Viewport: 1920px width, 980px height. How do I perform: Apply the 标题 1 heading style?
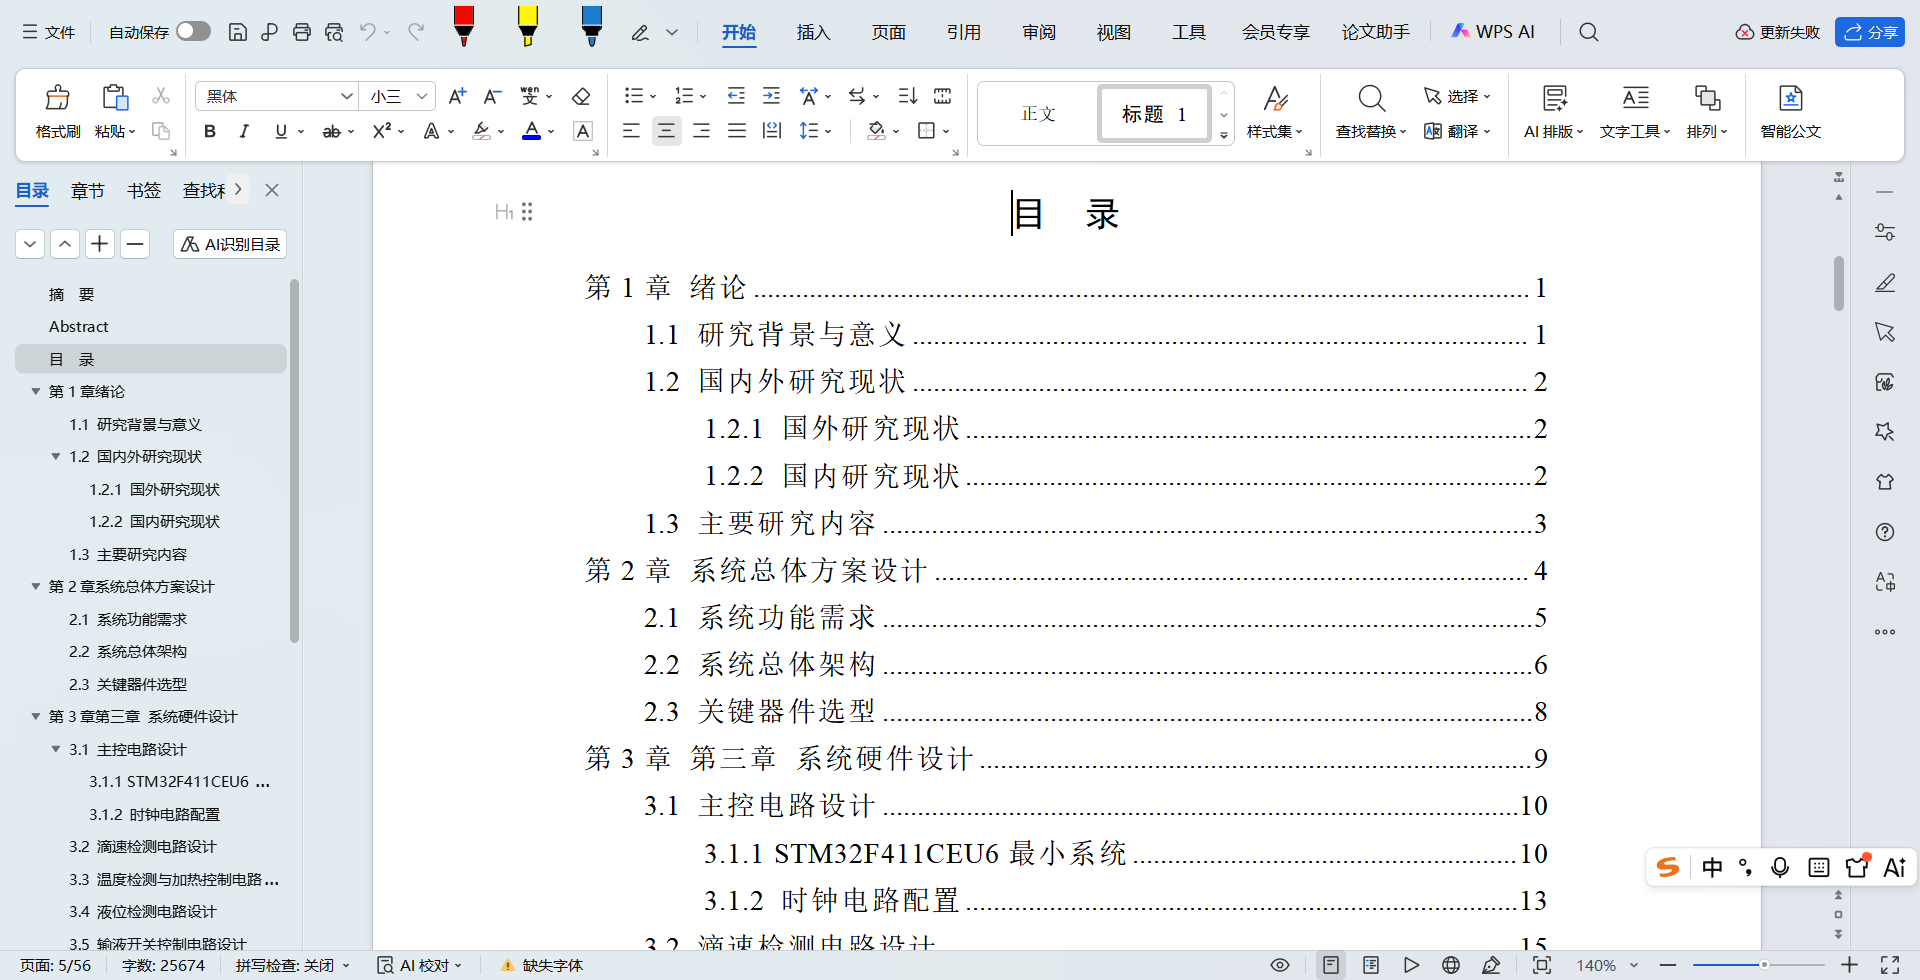1154,114
